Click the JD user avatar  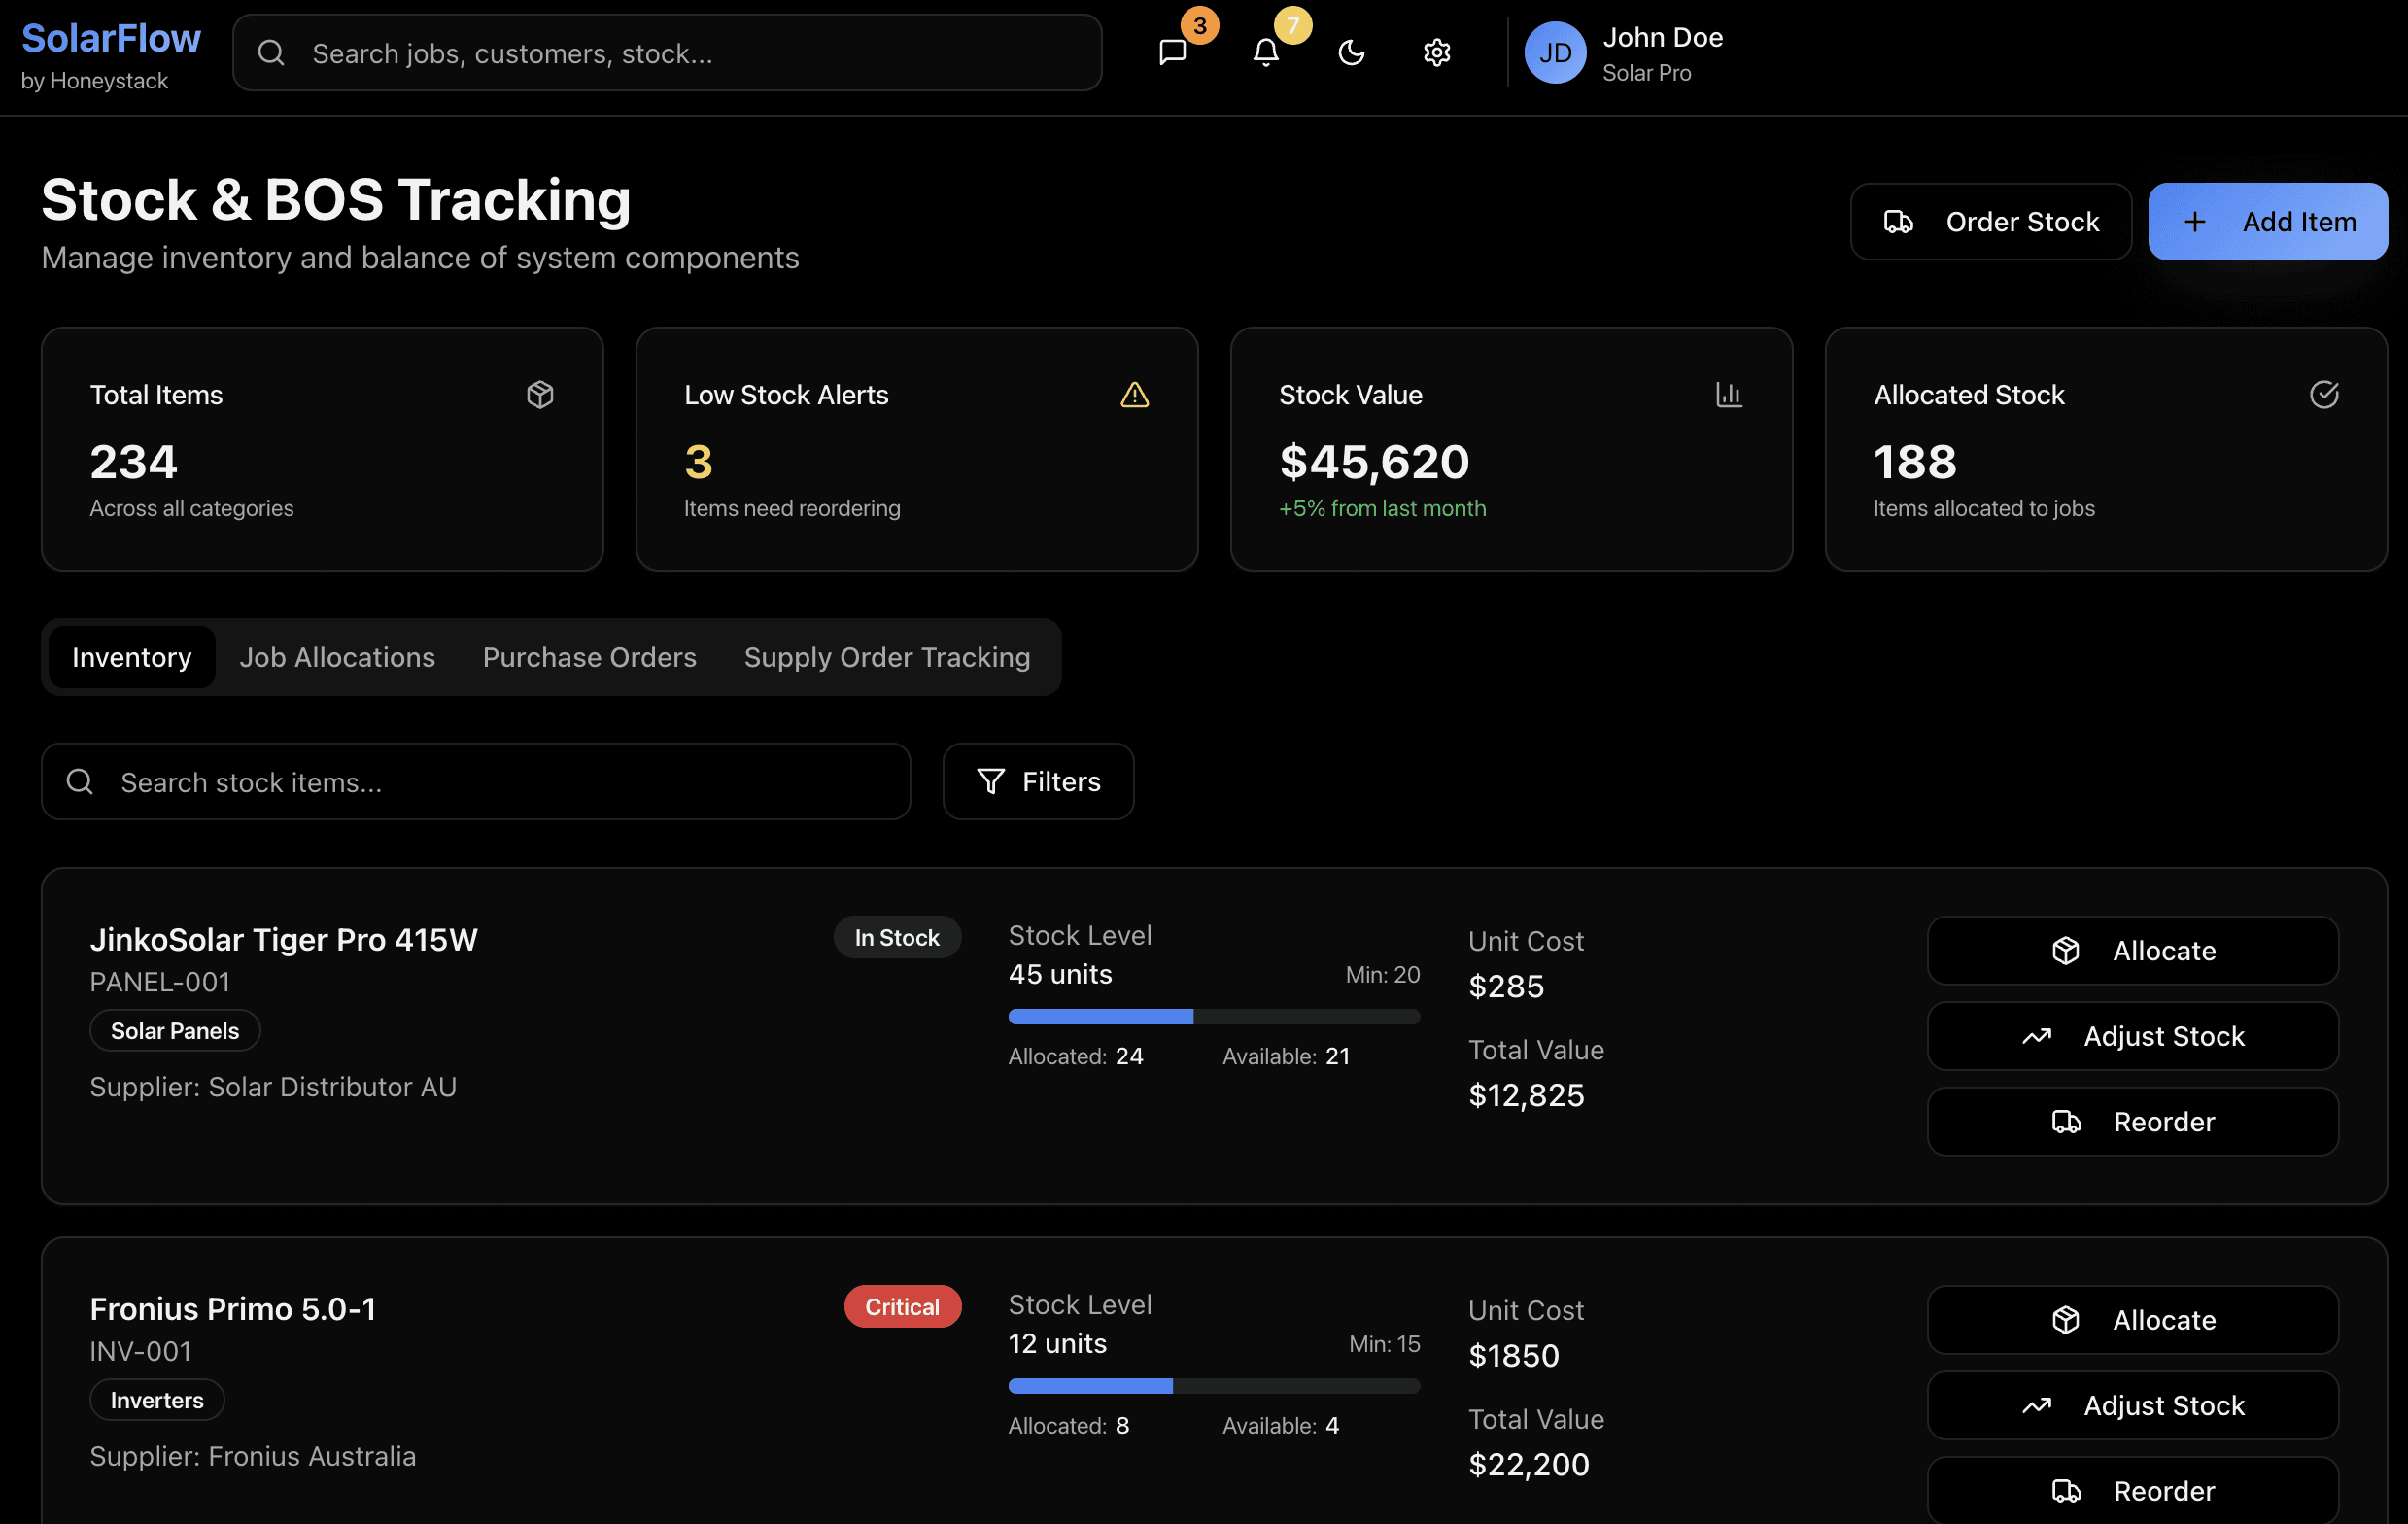(1554, 53)
